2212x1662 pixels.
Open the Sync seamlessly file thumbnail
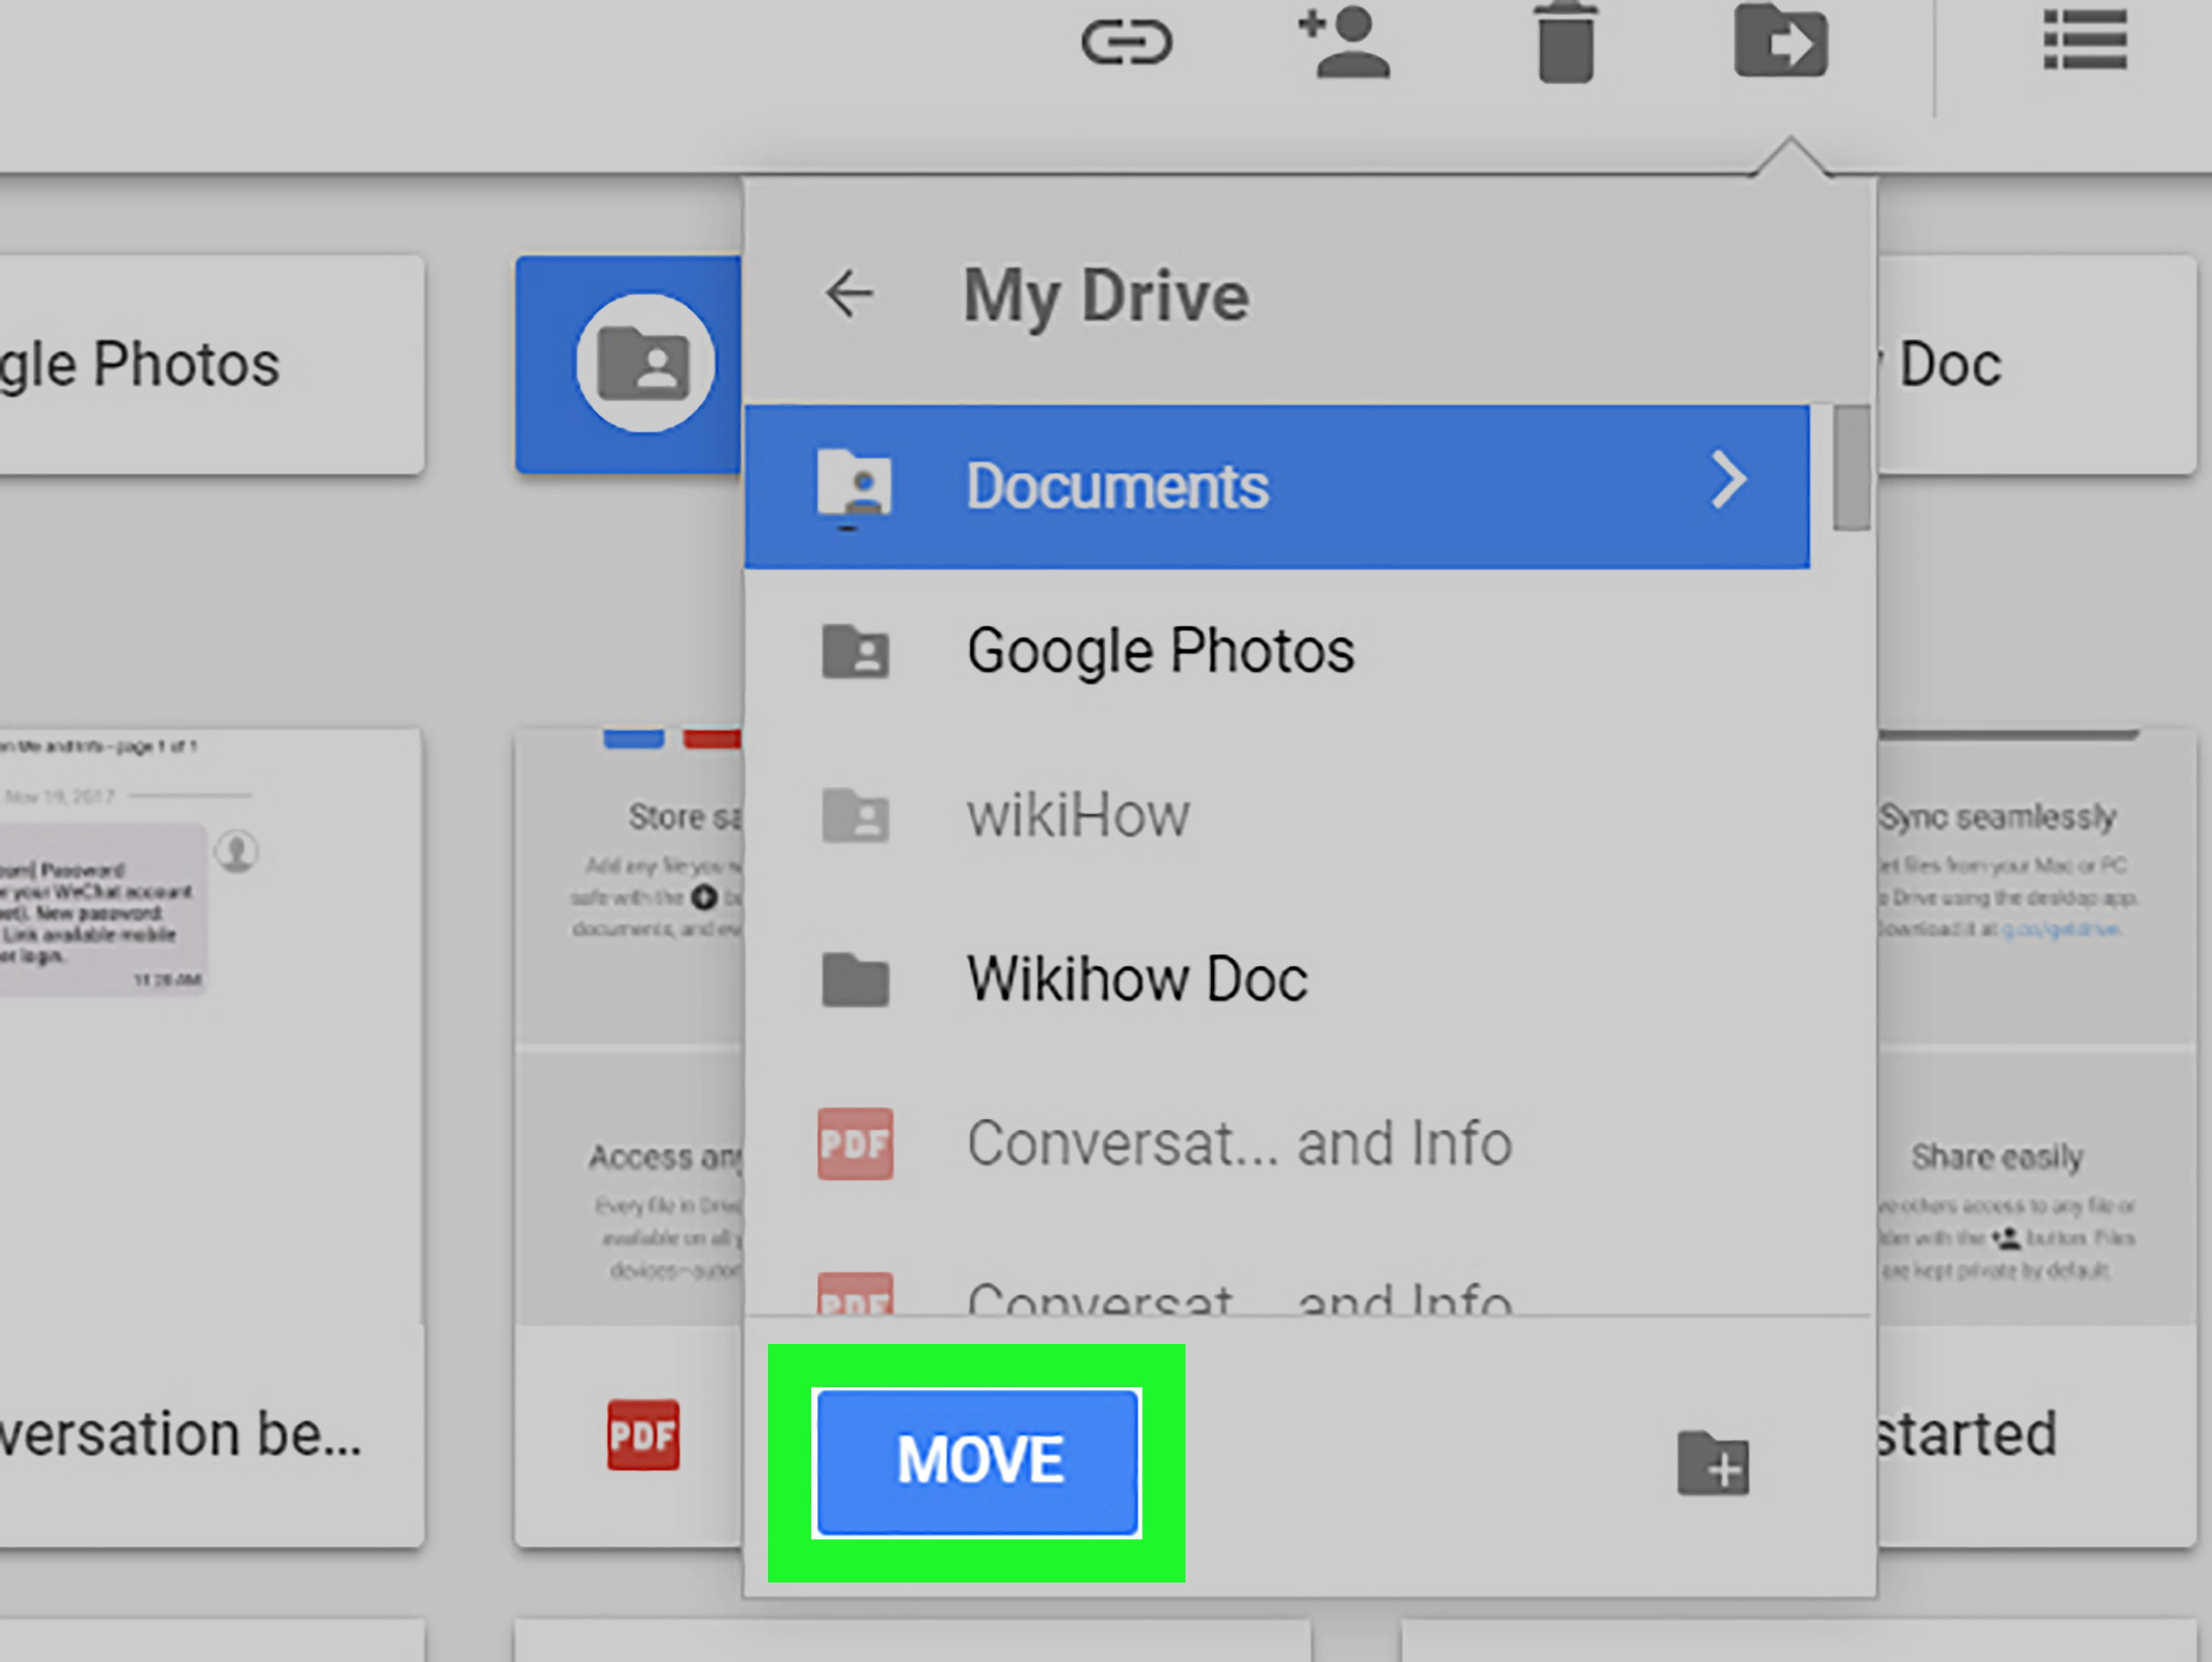[x=2037, y=1027]
